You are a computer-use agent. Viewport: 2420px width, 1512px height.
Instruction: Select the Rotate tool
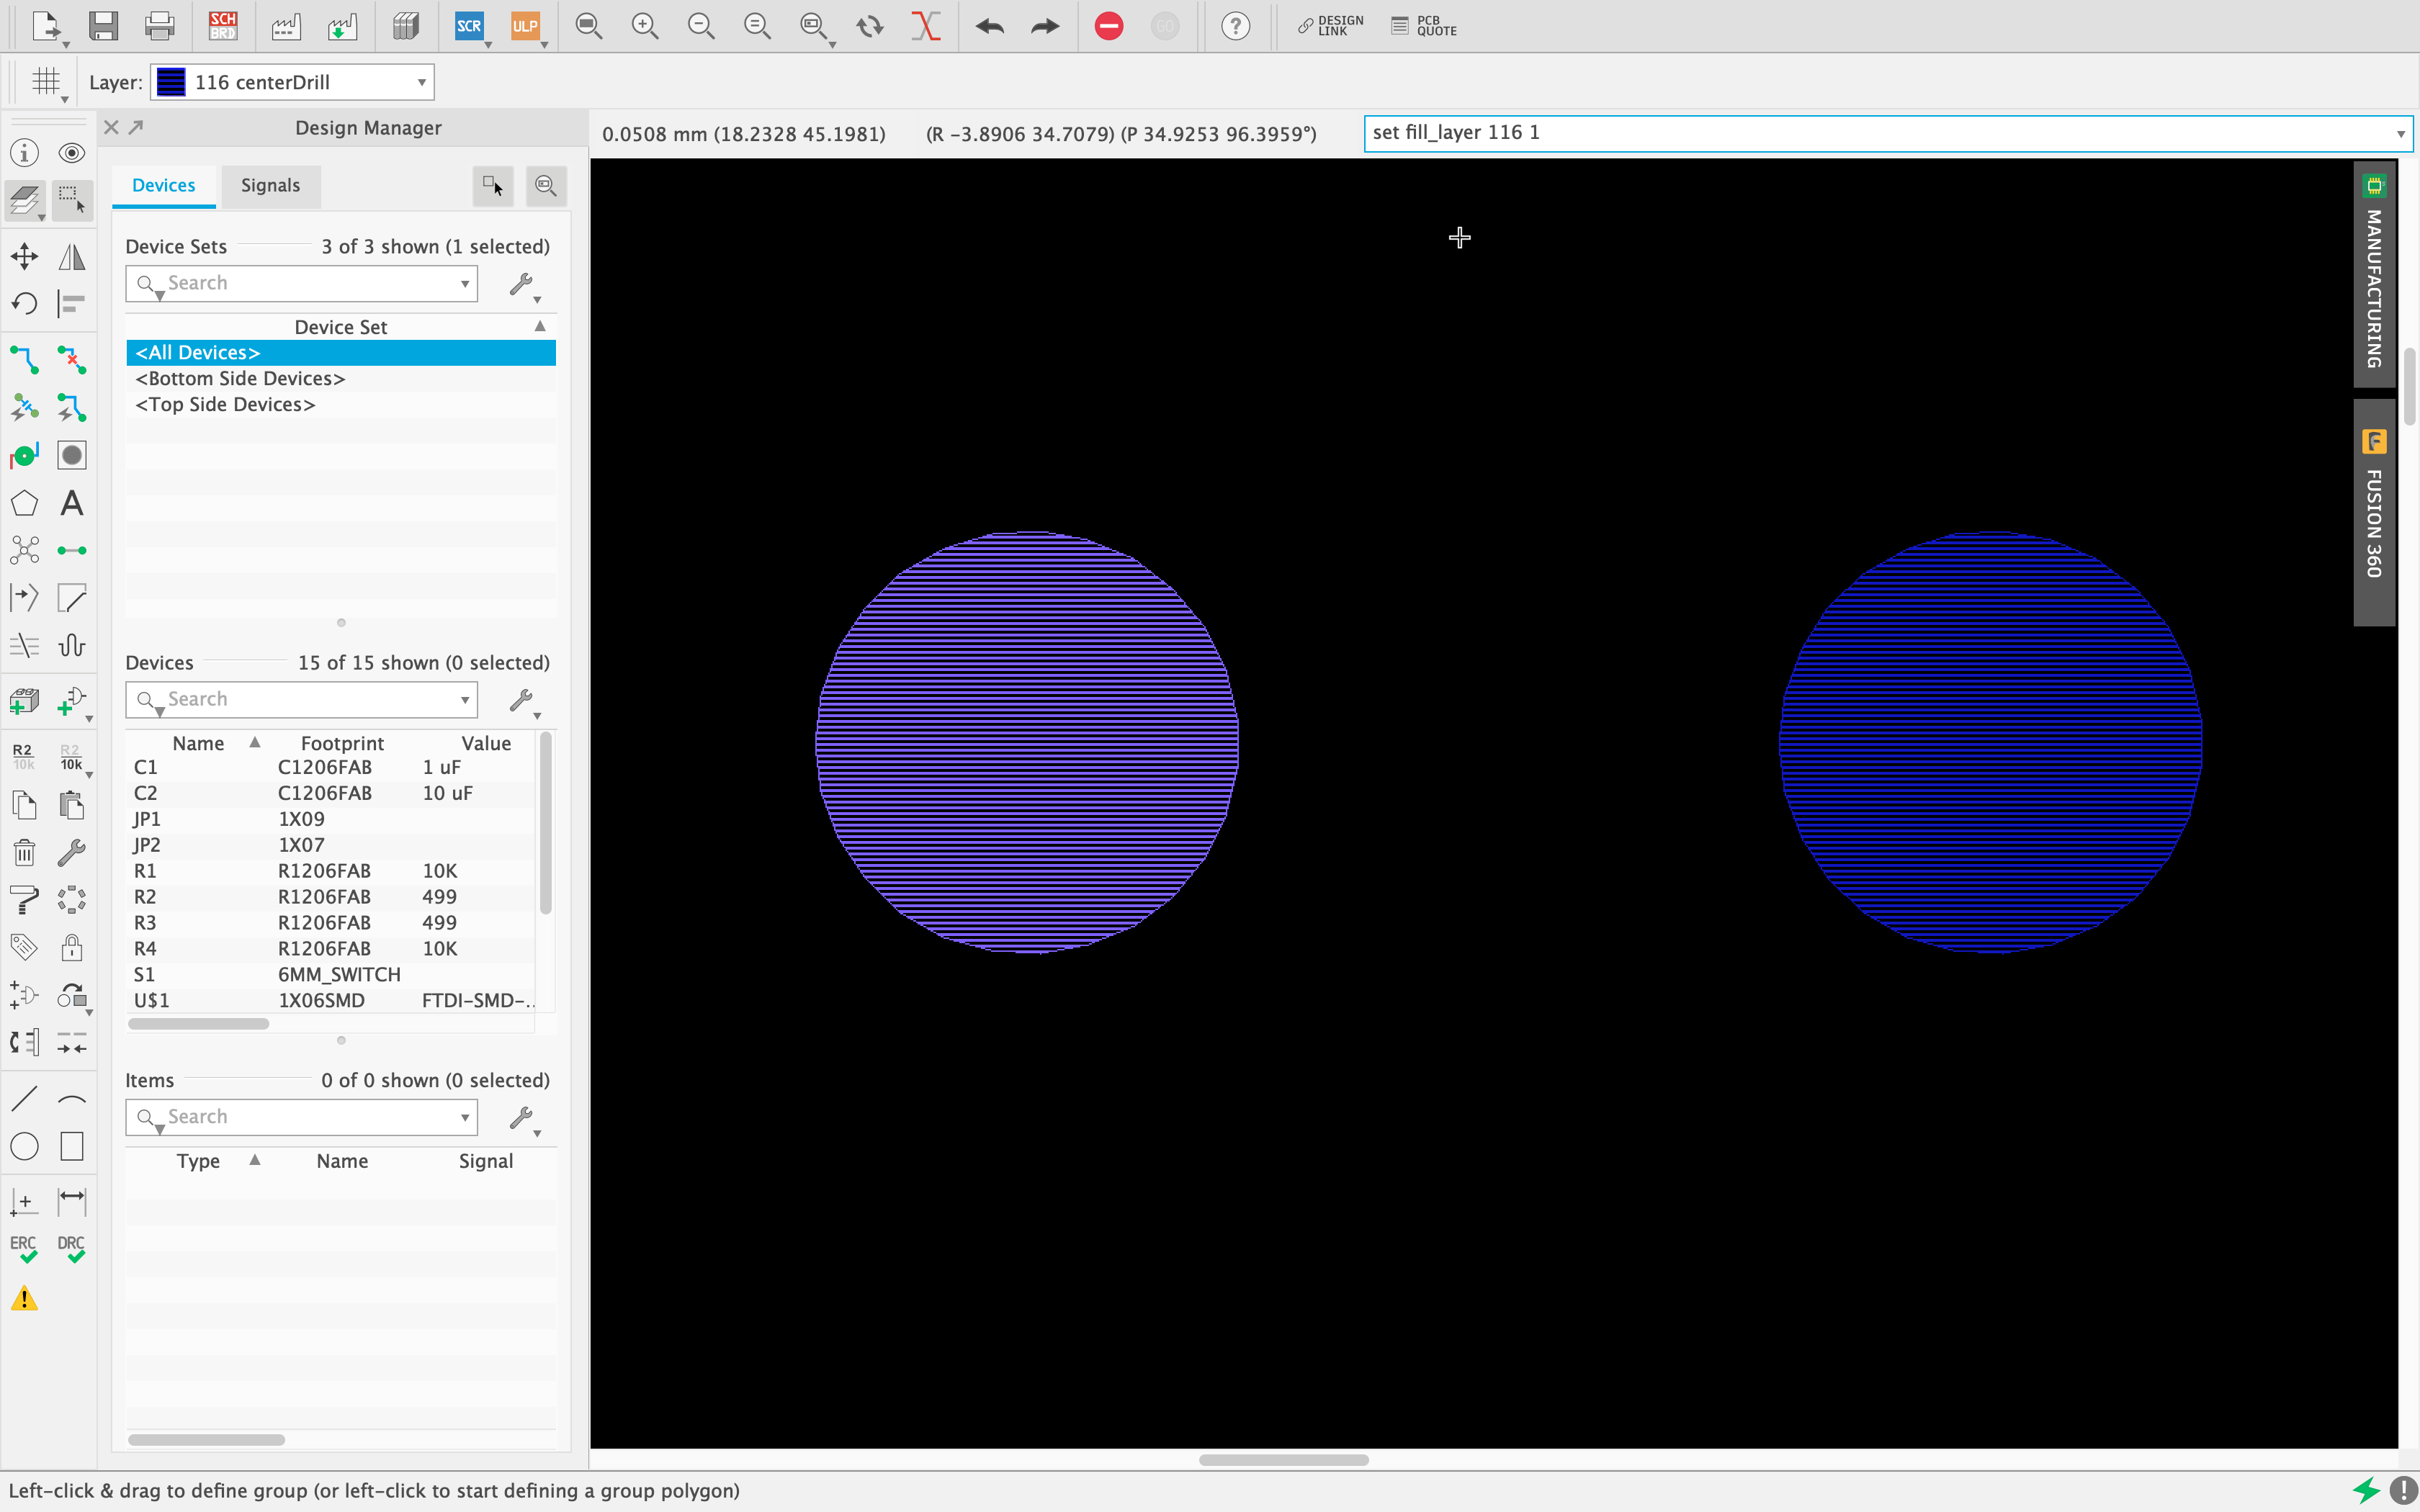coord(25,303)
